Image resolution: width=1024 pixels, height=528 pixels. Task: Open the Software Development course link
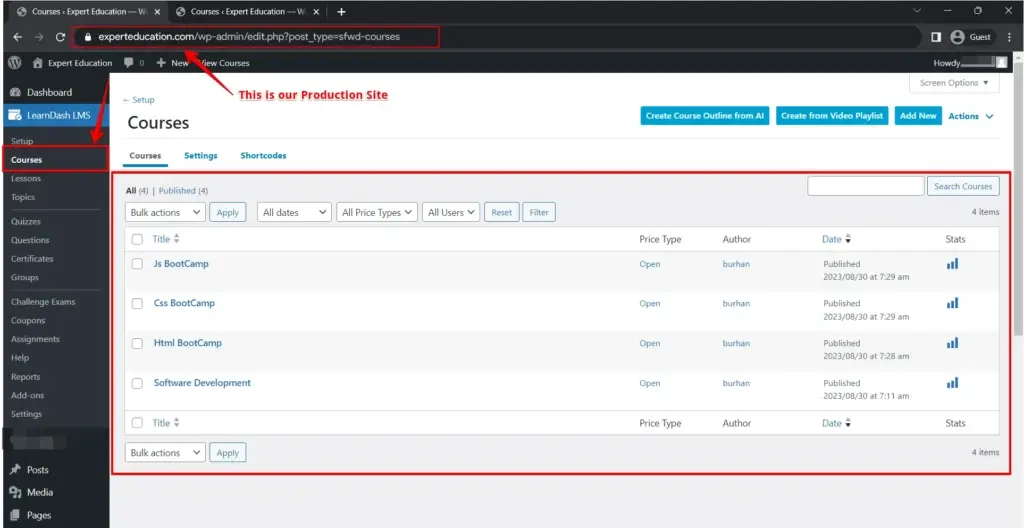pyautogui.click(x=202, y=382)
